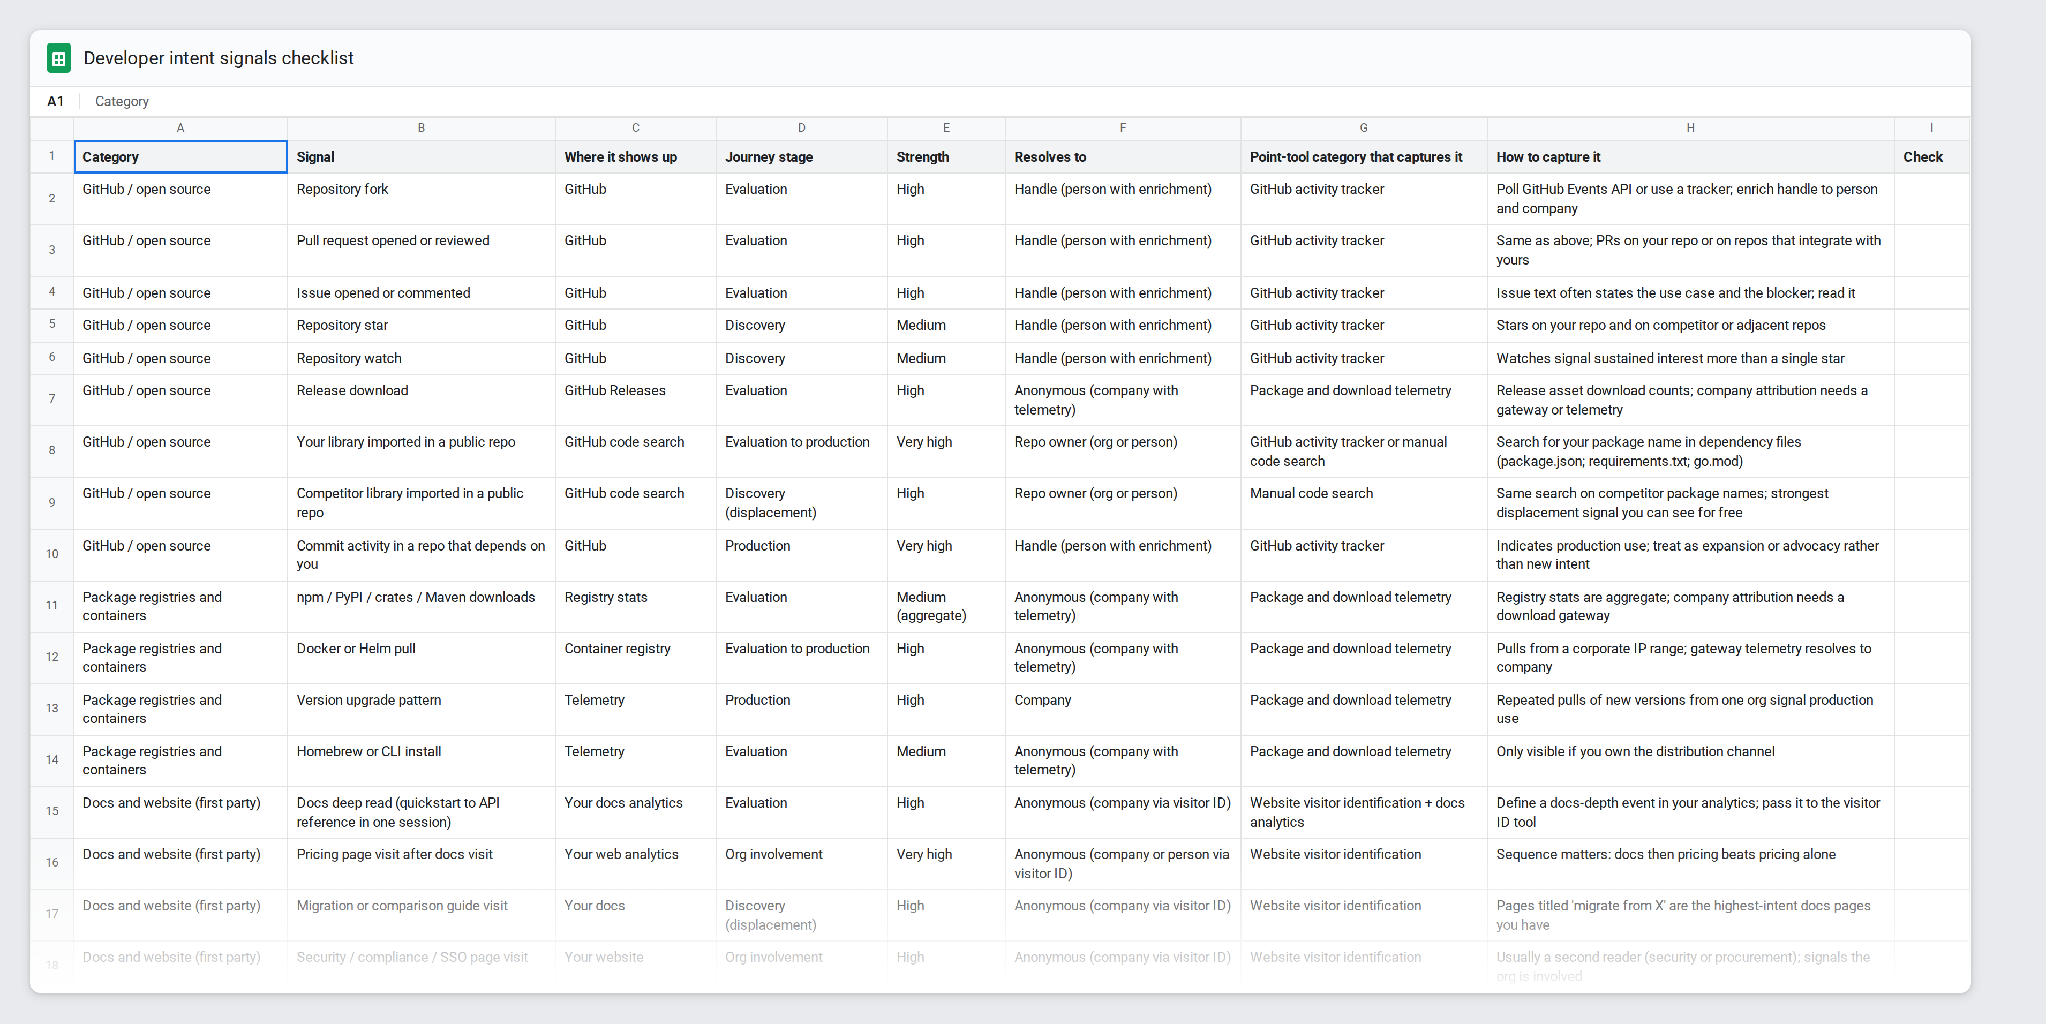Click the GitHub Releases cell
2046x1024 pixels.
[636, 400]
